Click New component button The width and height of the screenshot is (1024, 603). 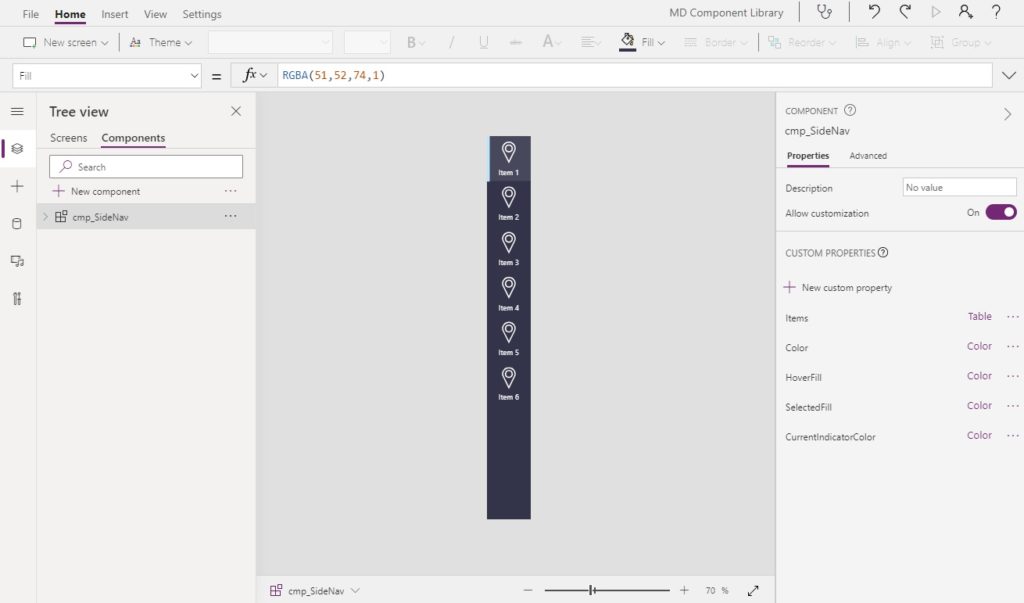point(96,191)
